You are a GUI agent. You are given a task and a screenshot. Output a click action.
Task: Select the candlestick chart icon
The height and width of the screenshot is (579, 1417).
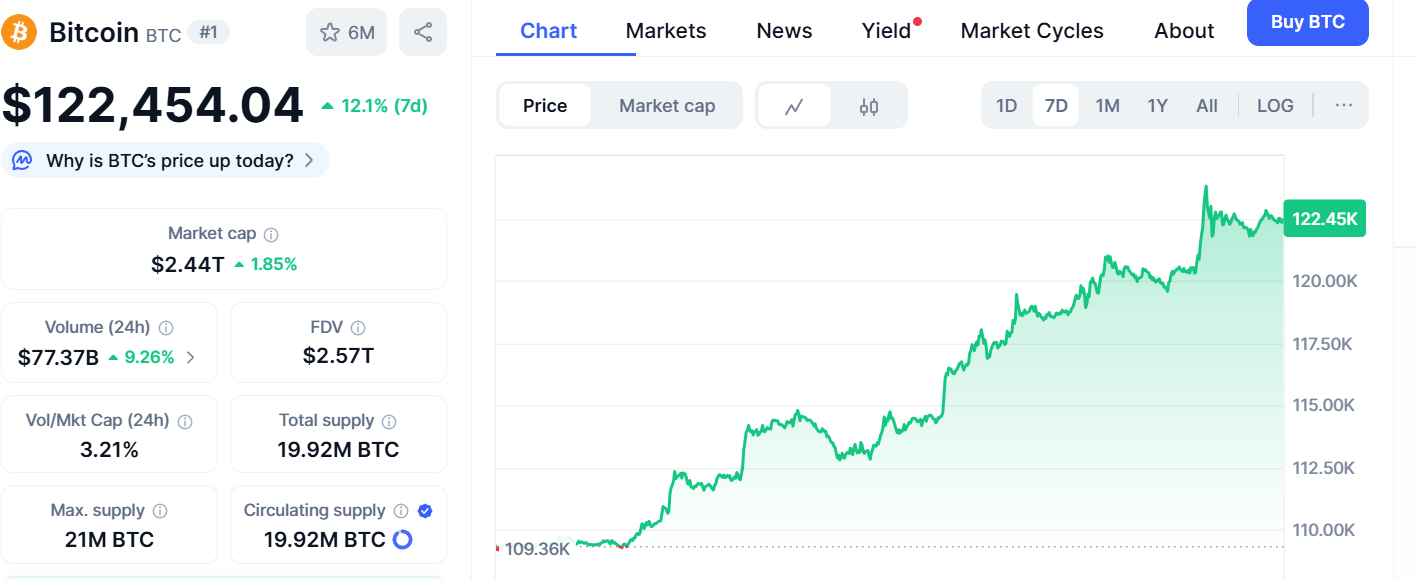[x=868, y=104]
